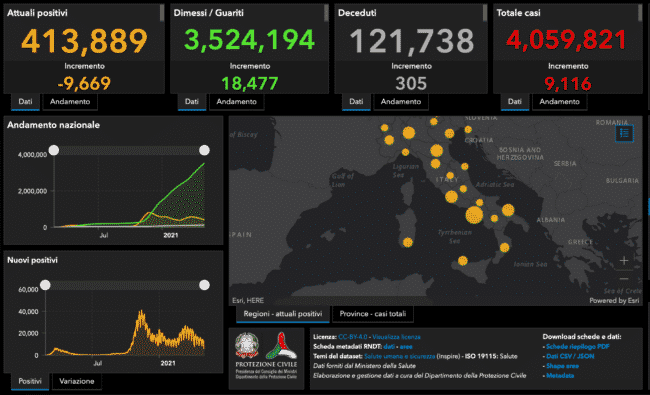The height and width of the screenshot is (395, 650).
Task: Click the Visualizza licenza link
Action: (x=396, y=337)
